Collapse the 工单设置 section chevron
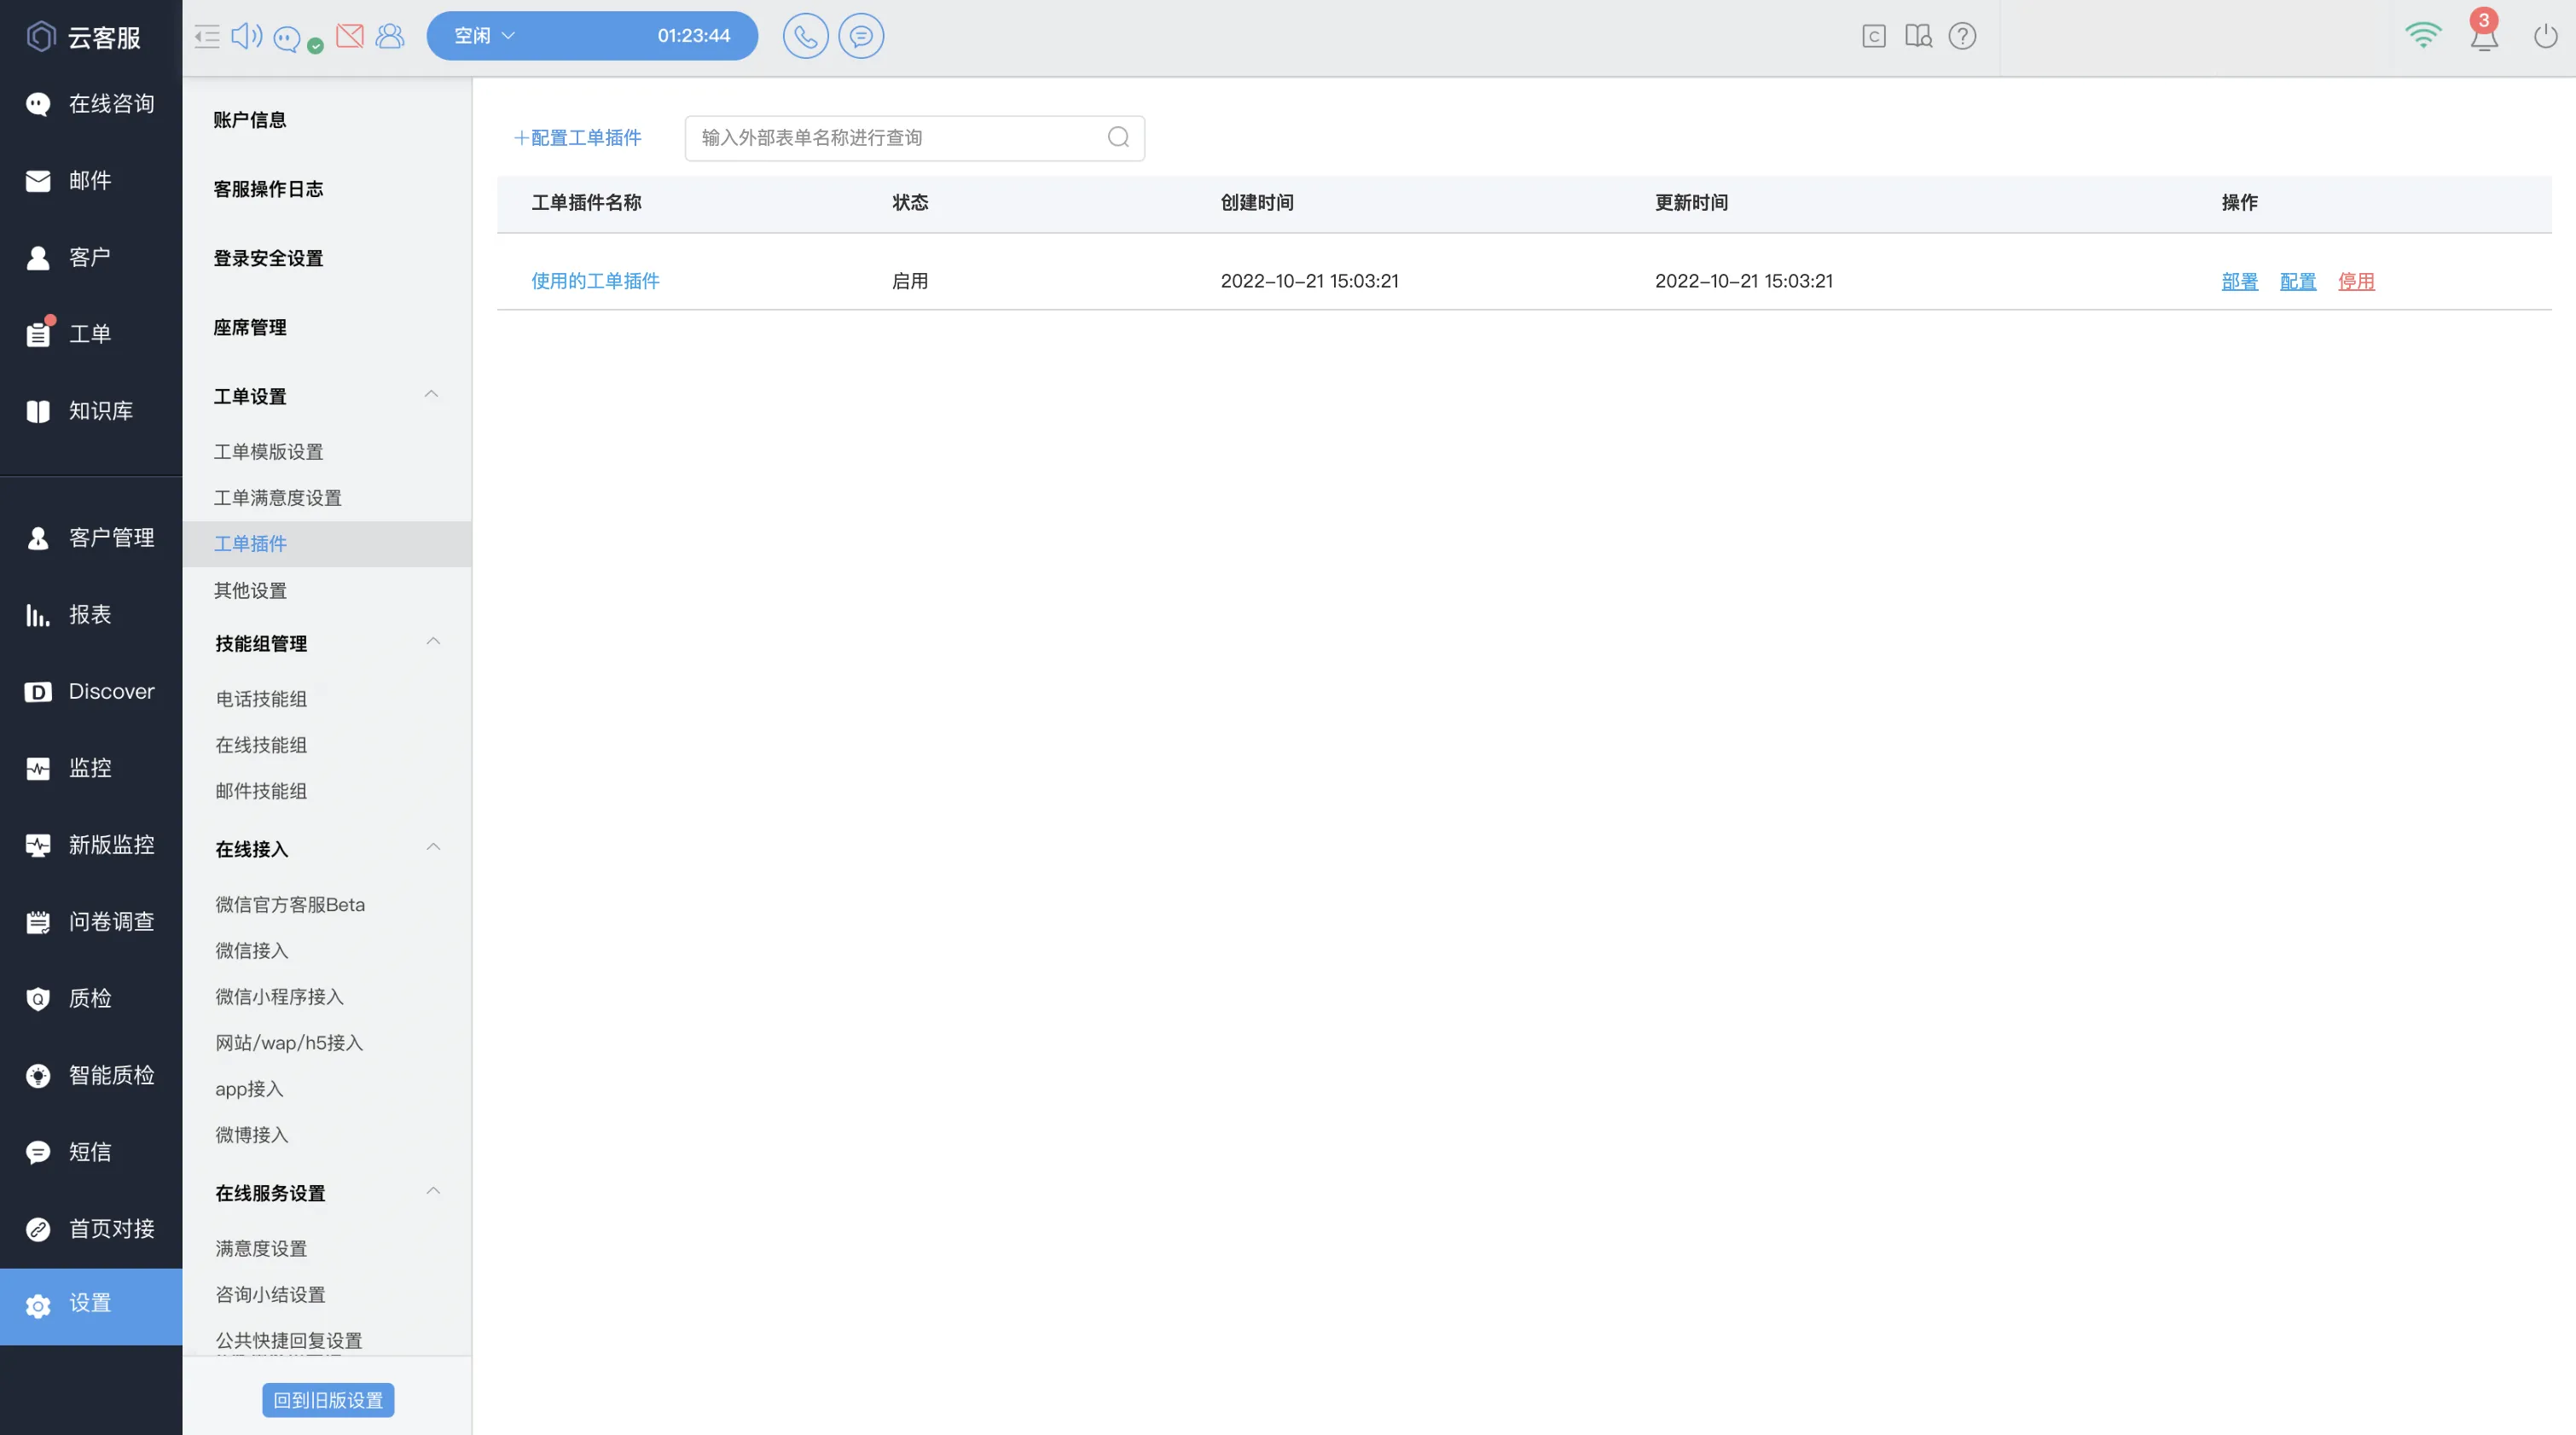The width and height of the screenshot is (2576, 1435). tap(431, 394)
